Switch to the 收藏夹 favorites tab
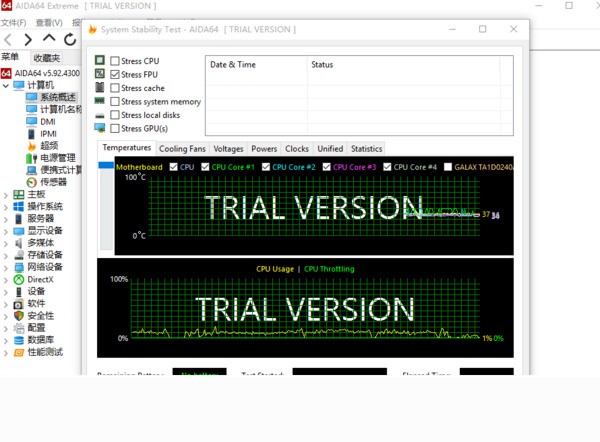The height and width of the screenshot is (442, 600). point(47,58)
